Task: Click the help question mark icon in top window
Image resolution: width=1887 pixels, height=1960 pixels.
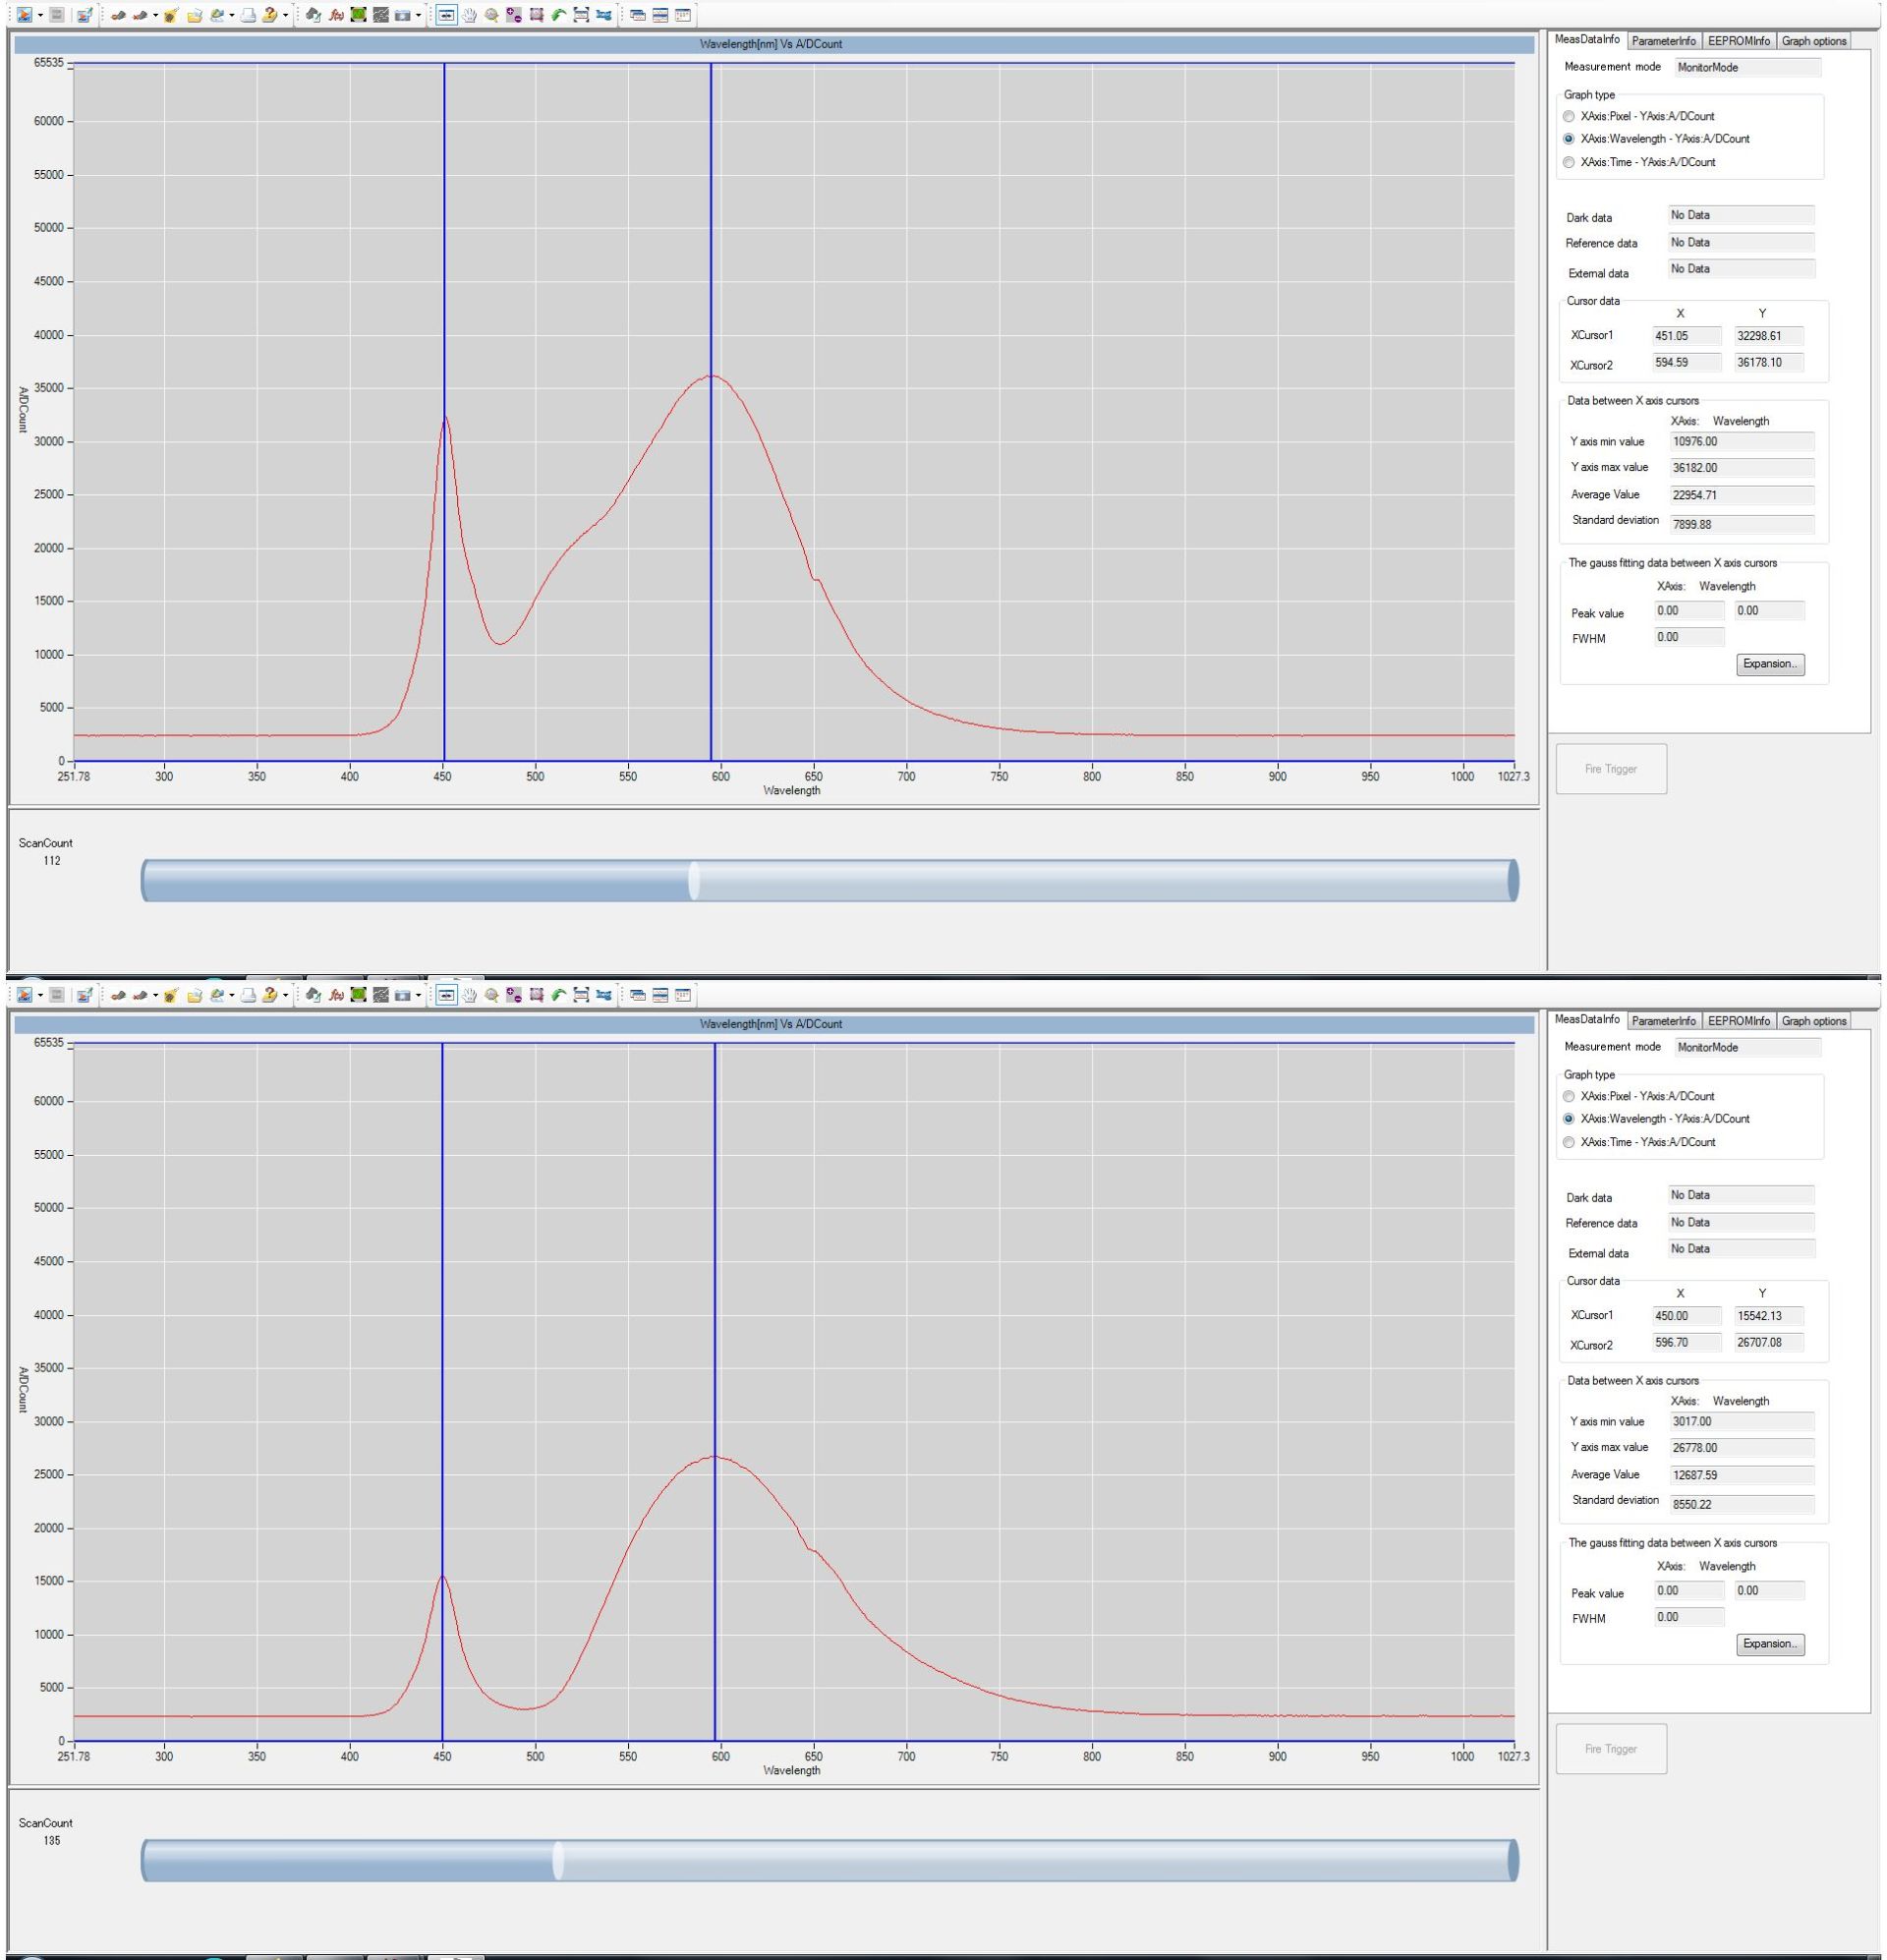Action: [269, 15]
